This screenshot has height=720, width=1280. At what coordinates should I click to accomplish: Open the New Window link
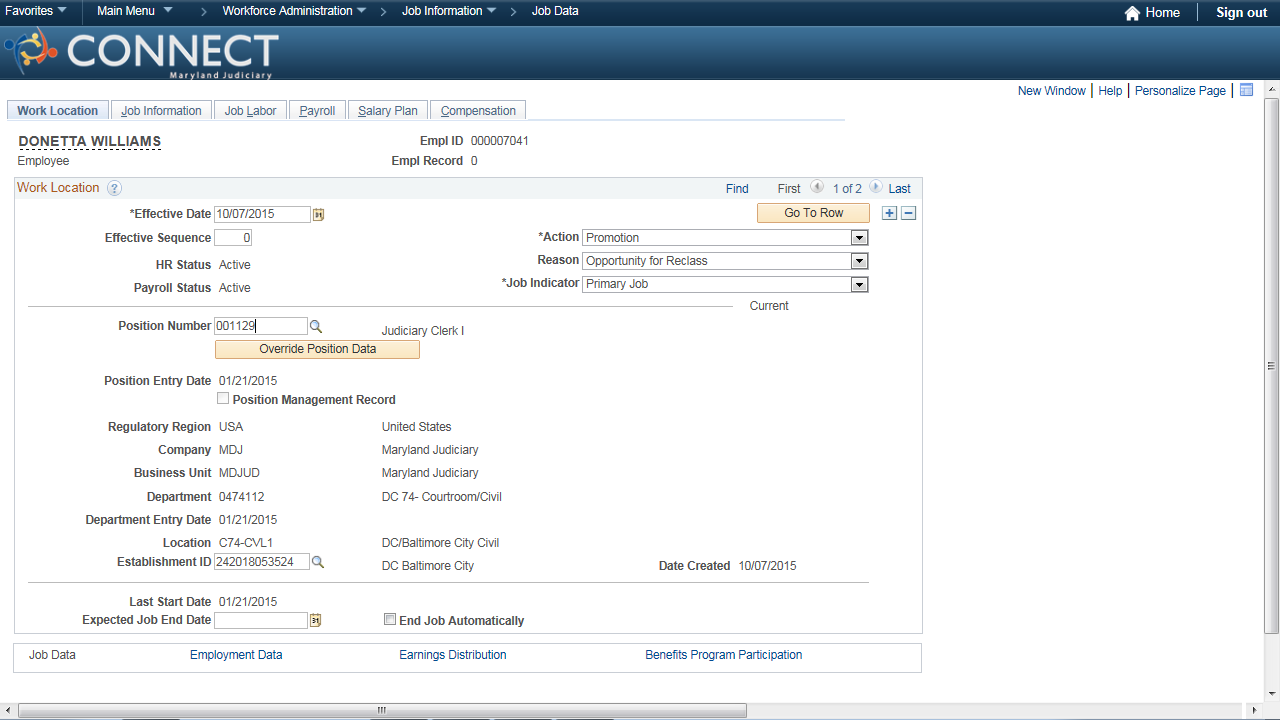click(x=1051, y=91)
